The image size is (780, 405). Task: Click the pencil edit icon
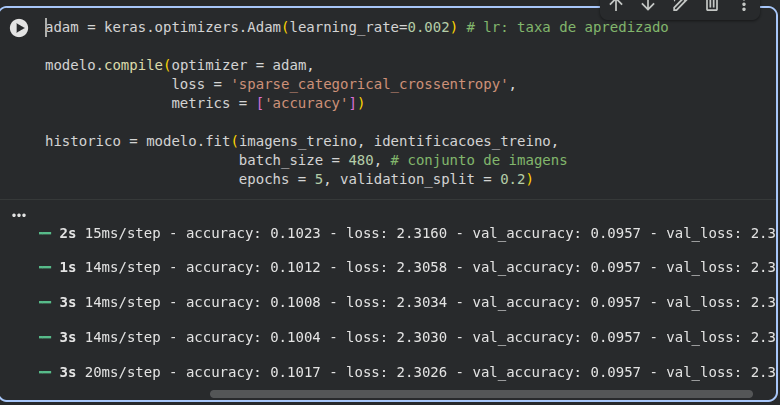tap(680, 5)
